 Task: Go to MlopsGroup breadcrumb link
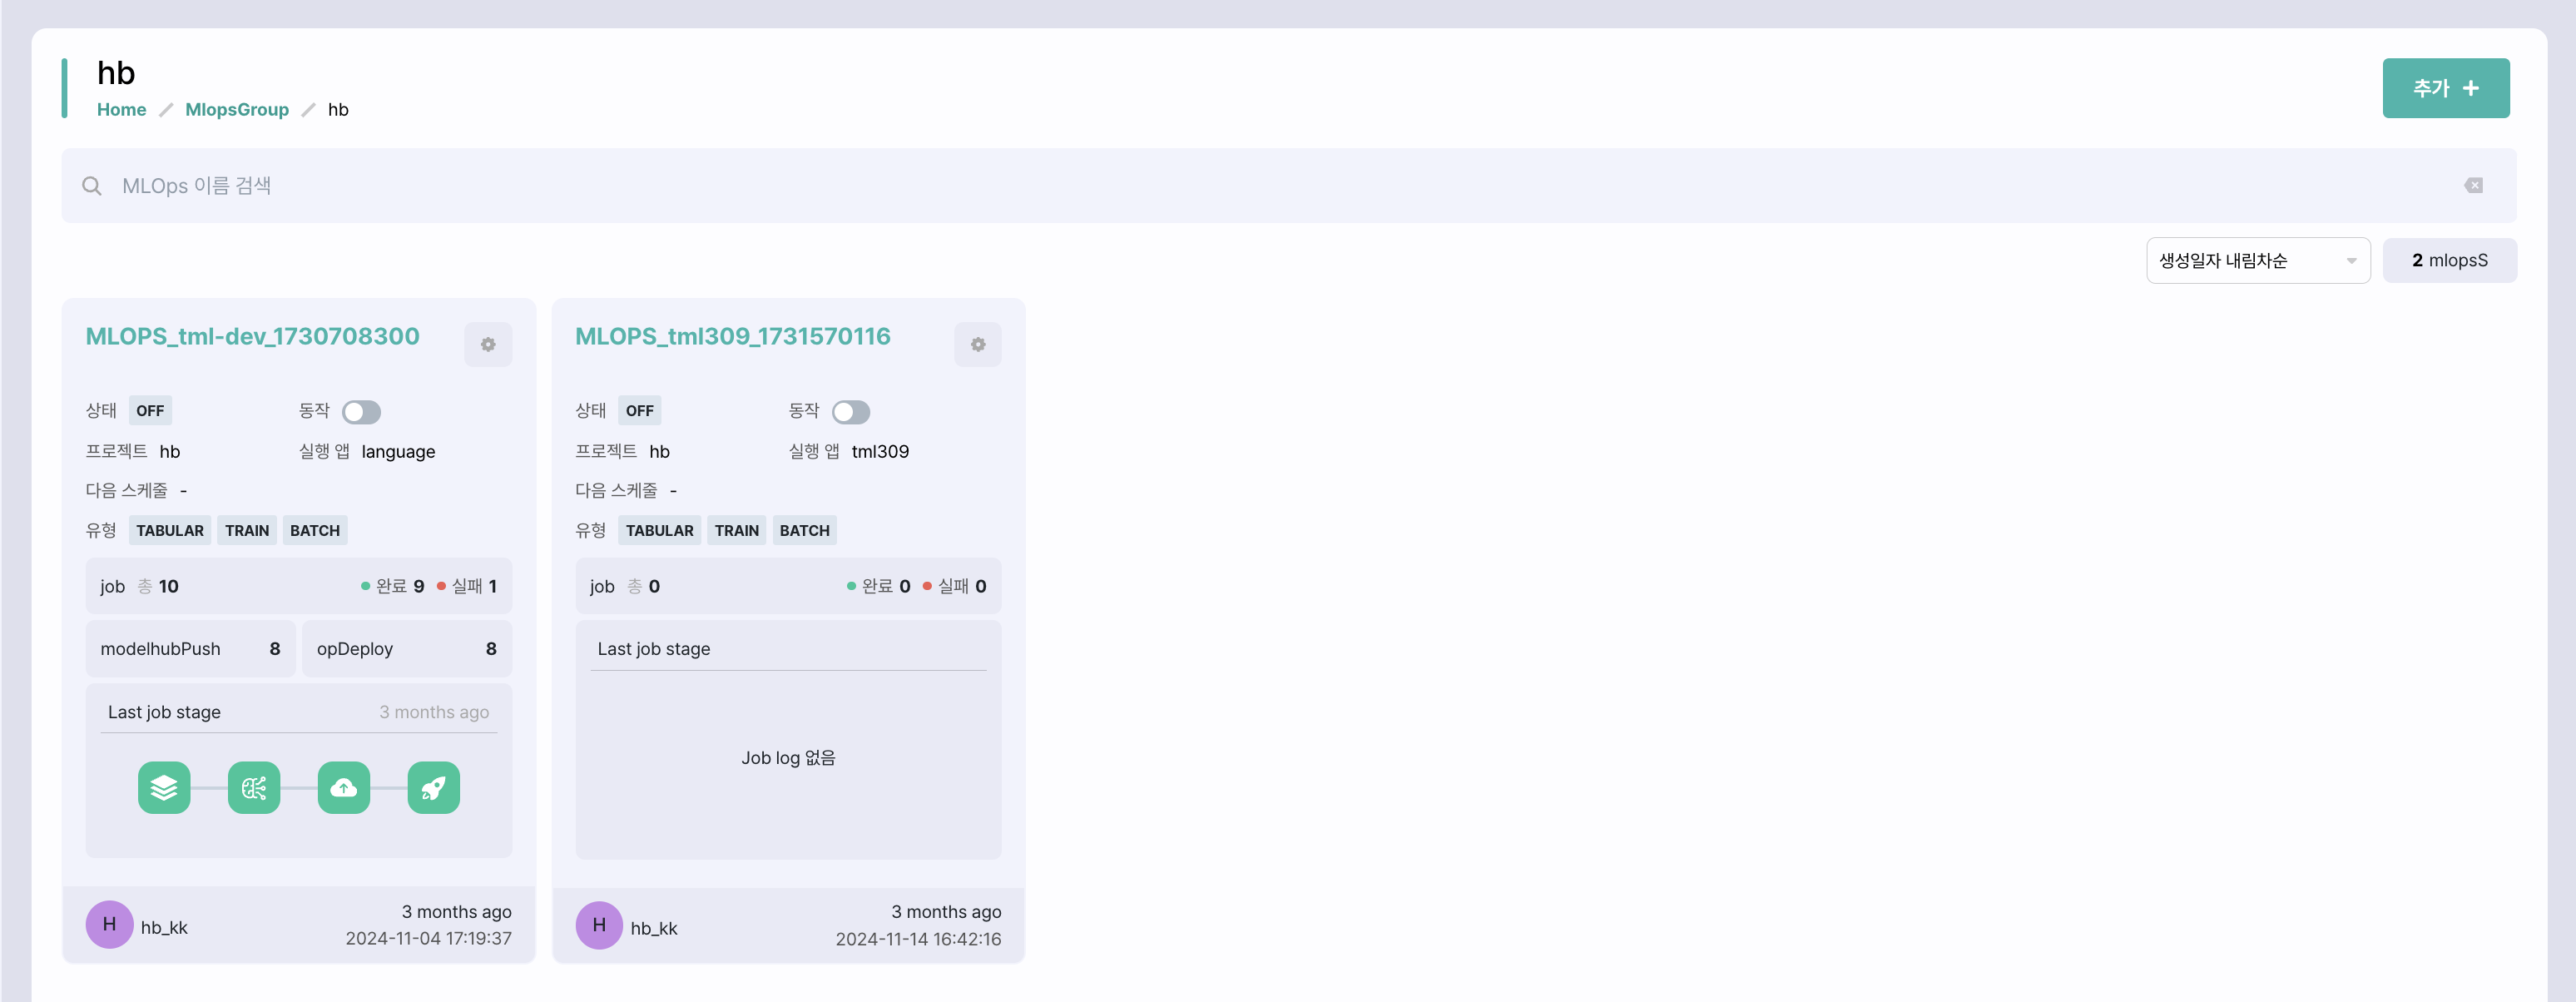237,109
